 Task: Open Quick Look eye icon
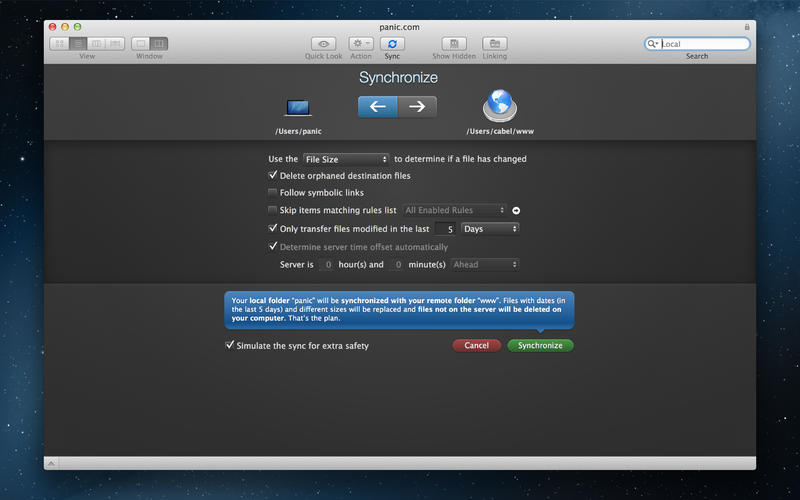(x=323, y=44)
